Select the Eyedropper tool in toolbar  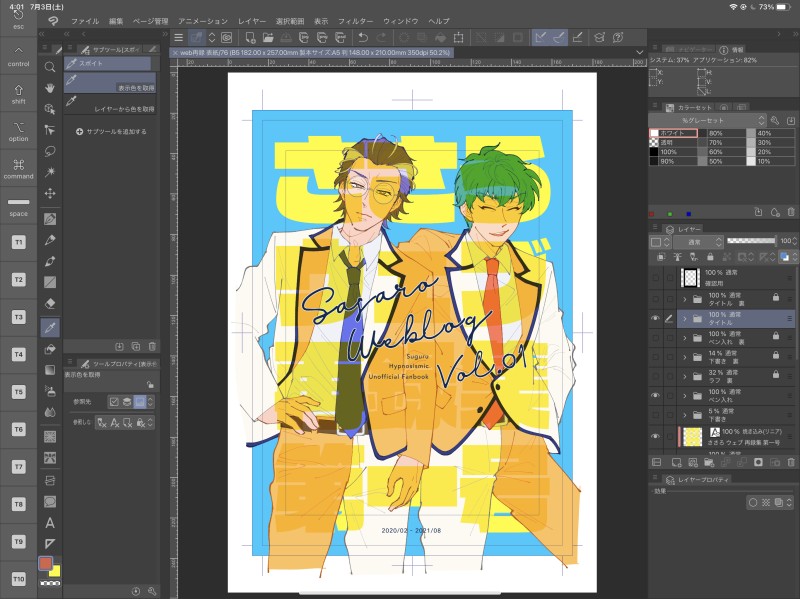pyautogui.click(x=49, y=328)
